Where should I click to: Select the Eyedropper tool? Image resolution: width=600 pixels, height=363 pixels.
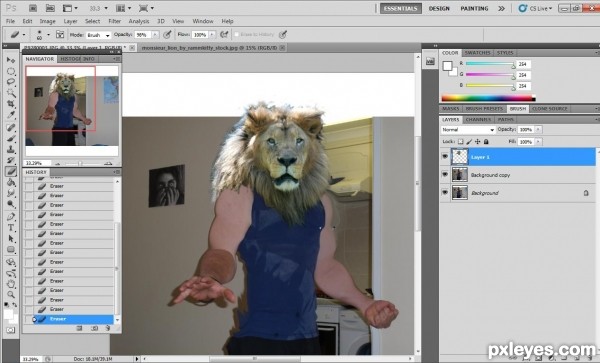[11, 115]
